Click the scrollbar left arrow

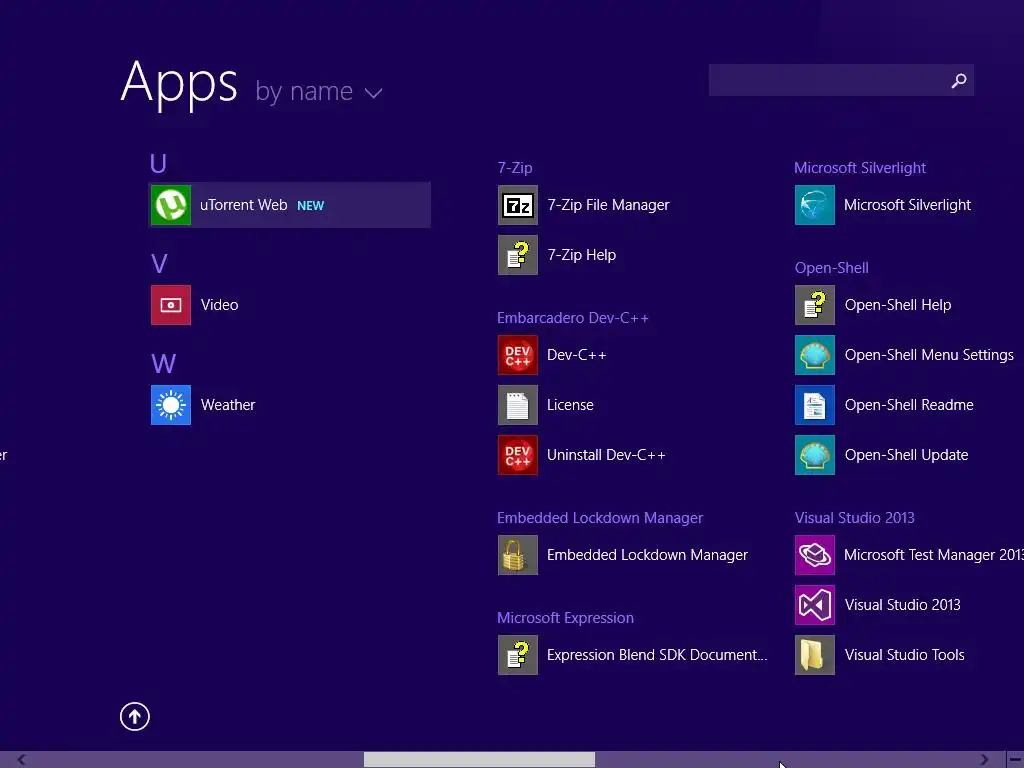22,760
